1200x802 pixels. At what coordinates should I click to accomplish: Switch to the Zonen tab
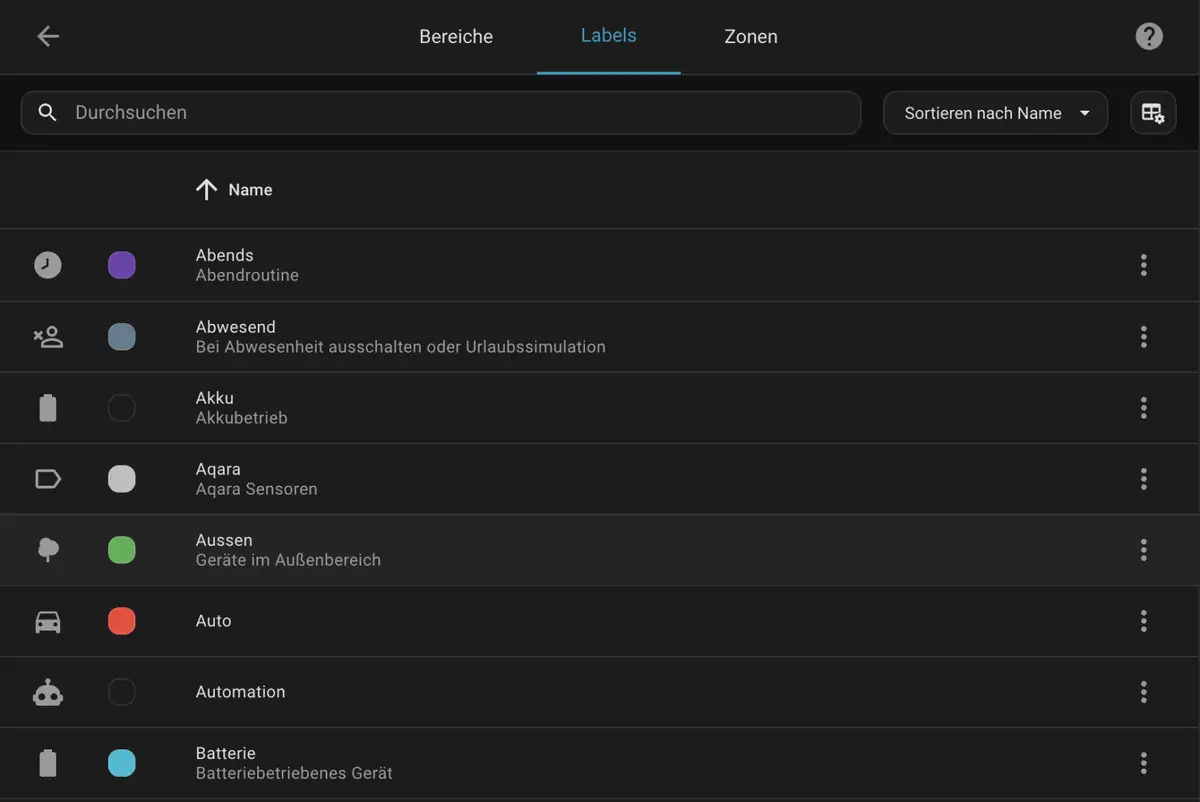[x=750, y=37]
